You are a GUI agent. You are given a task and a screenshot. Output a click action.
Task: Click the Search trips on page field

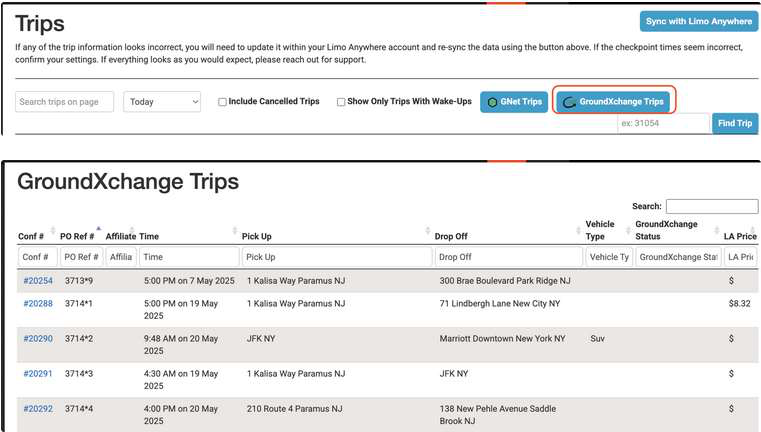pyautogui.click(x=65, y=102)
